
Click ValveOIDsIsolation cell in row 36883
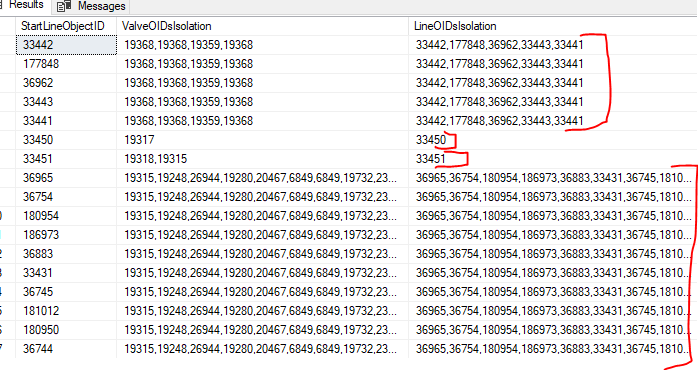tap(263, 254)
